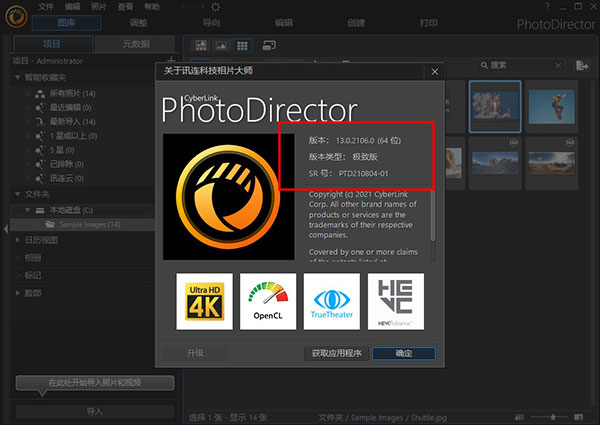
Task: Expand the 标记 section
Action: coord(18,275)
